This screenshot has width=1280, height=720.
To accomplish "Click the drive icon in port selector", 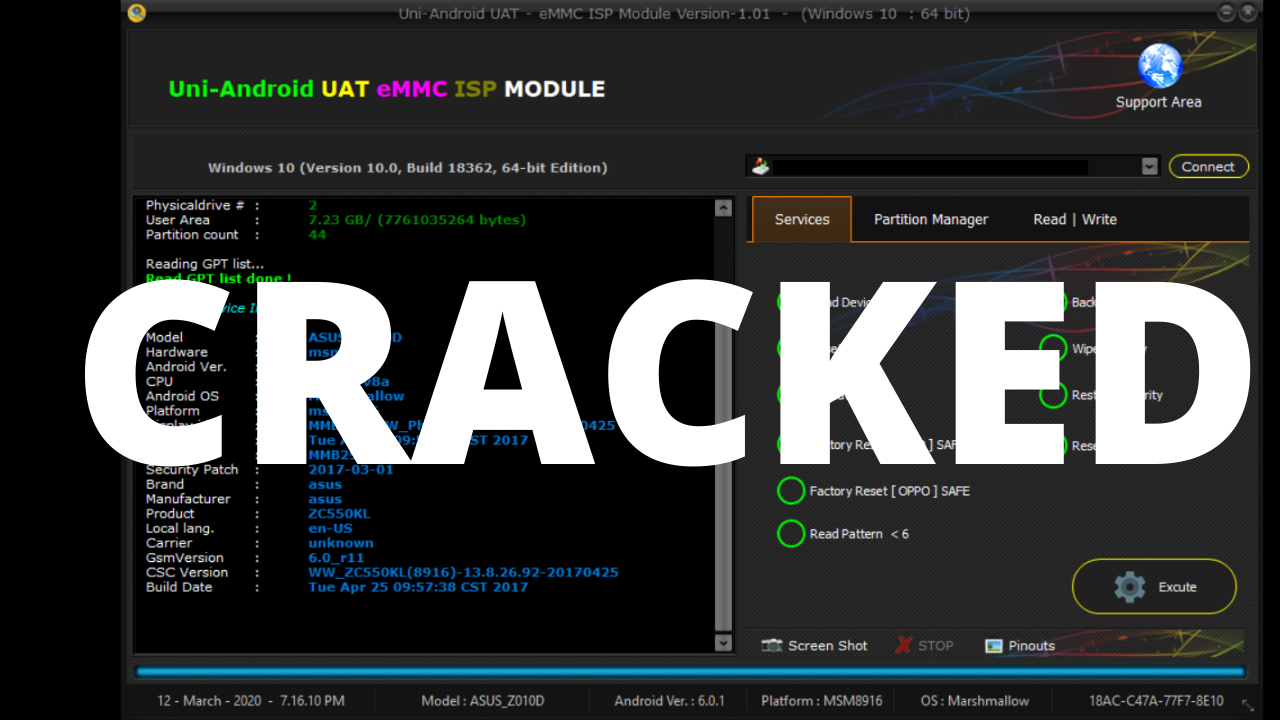I will tap(761, 167).
